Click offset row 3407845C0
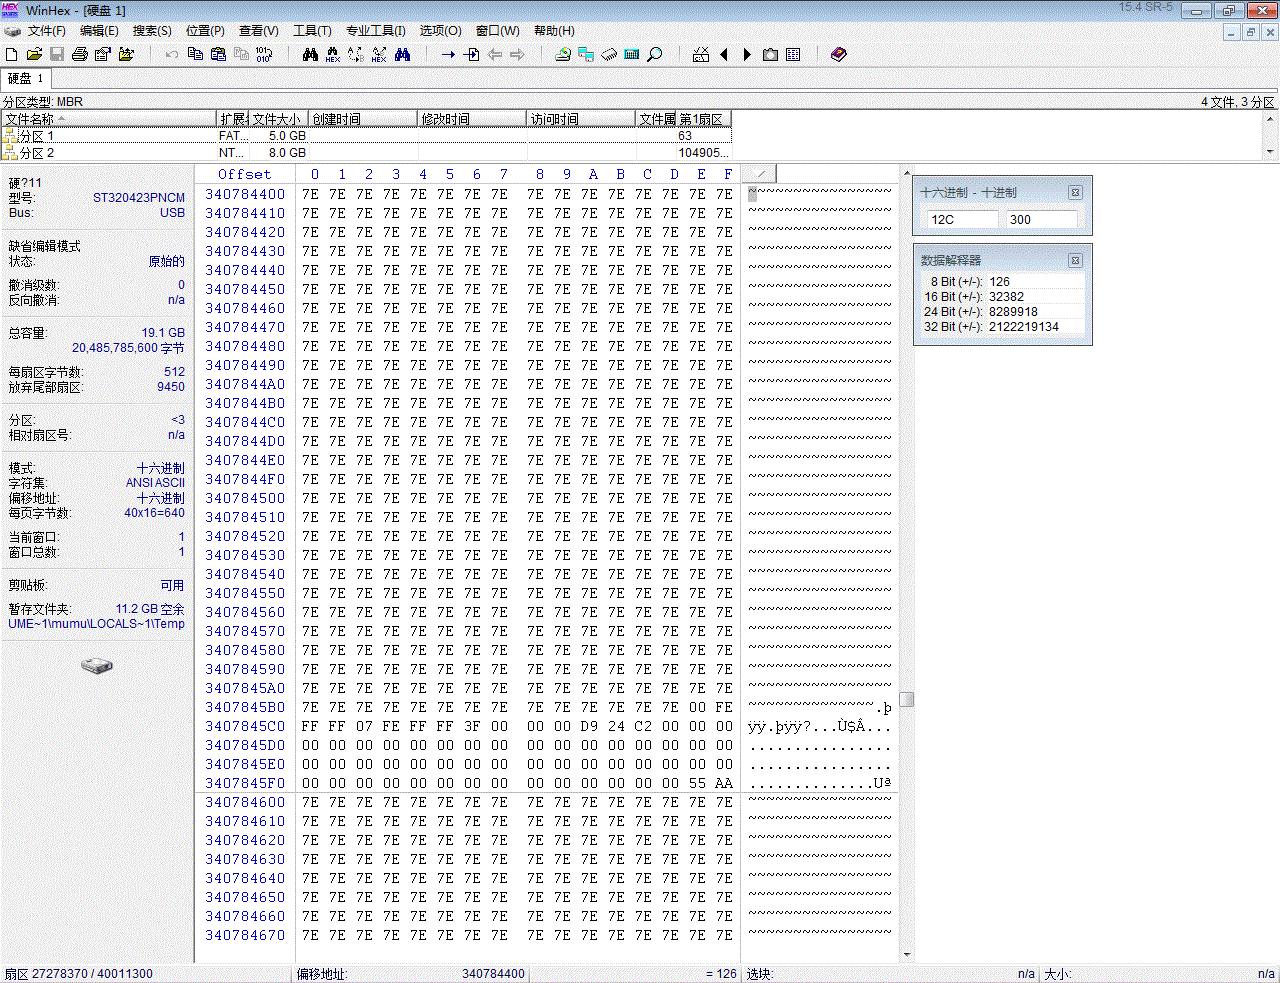 245,726
